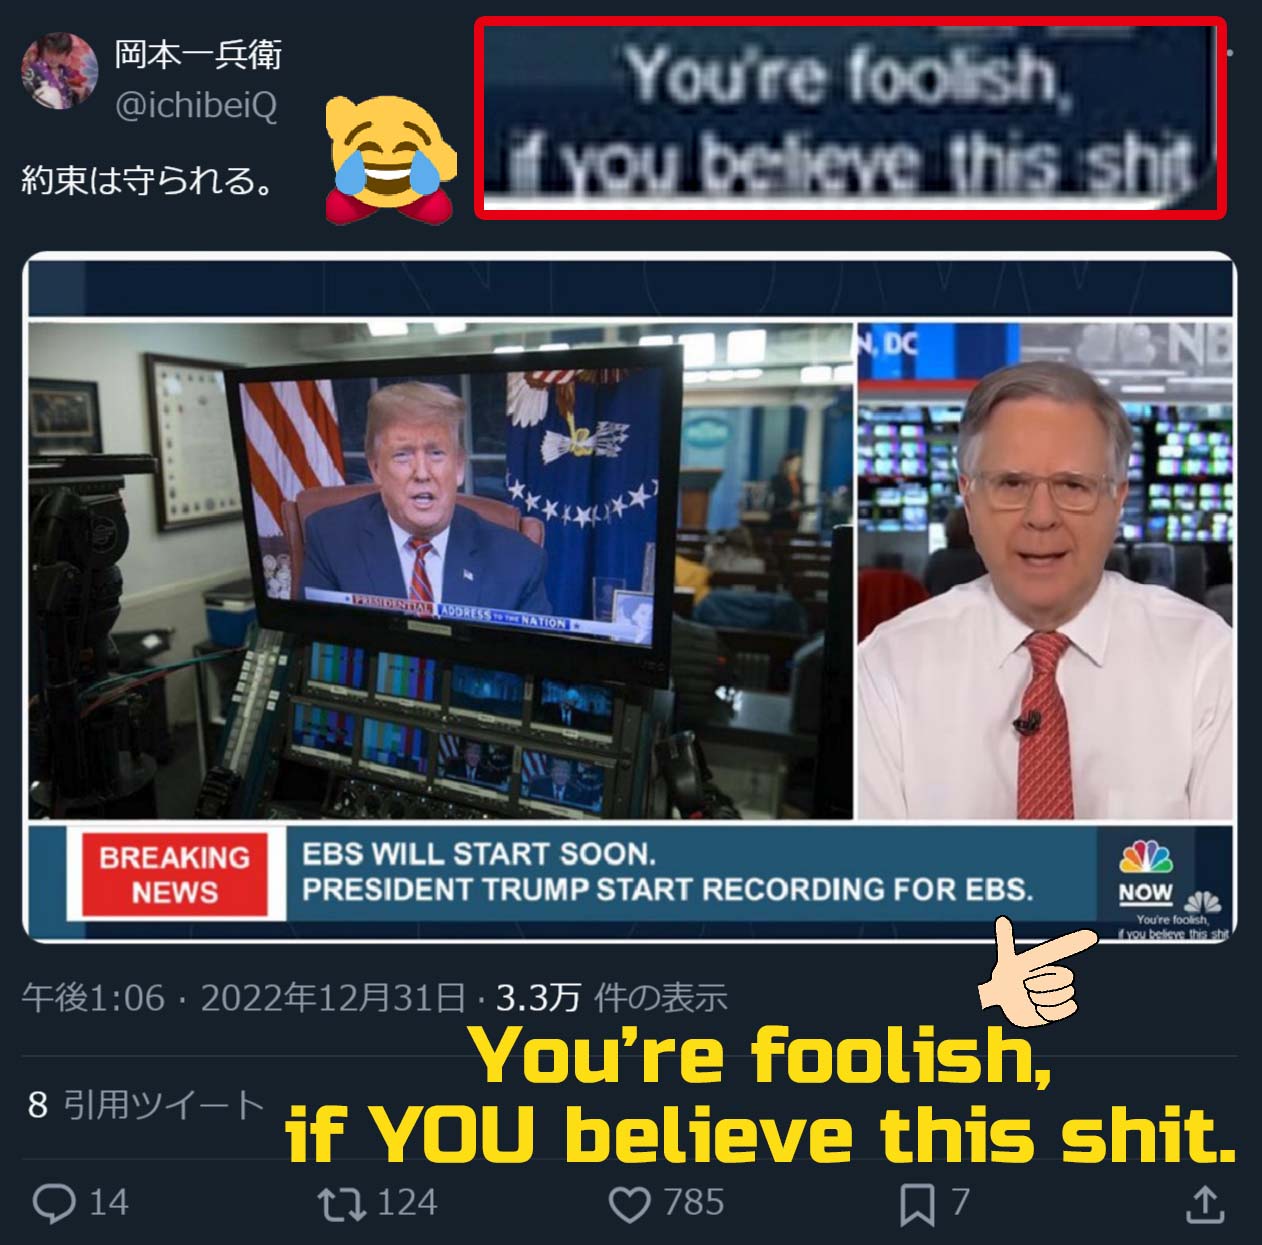Retweet using the retweet arrows icon
The height and width of the screenshot is (1245, 1262).
(341, 1203)
